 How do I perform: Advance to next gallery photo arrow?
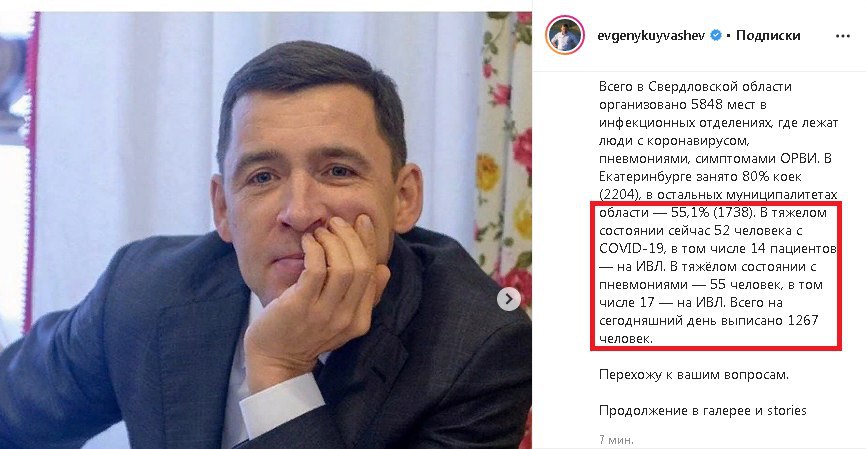(x=508, y=299)
